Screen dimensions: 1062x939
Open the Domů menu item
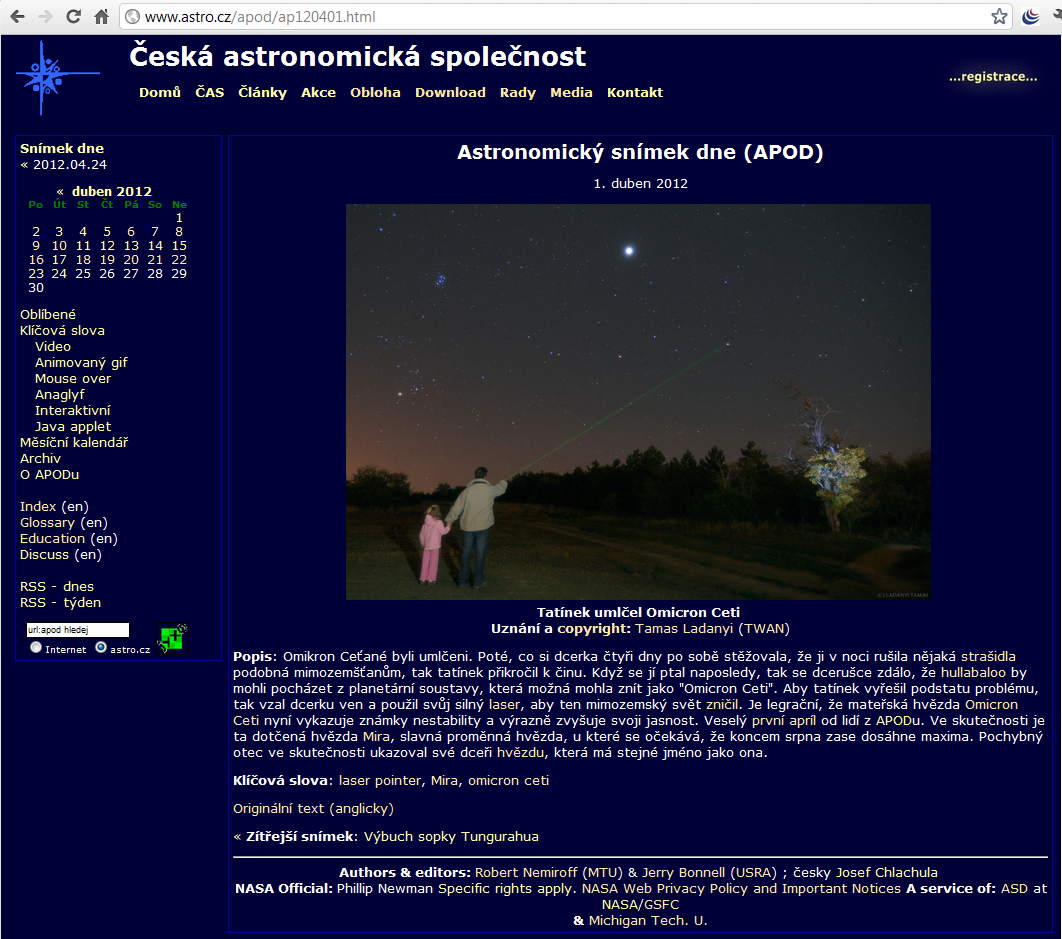(160, 92)
